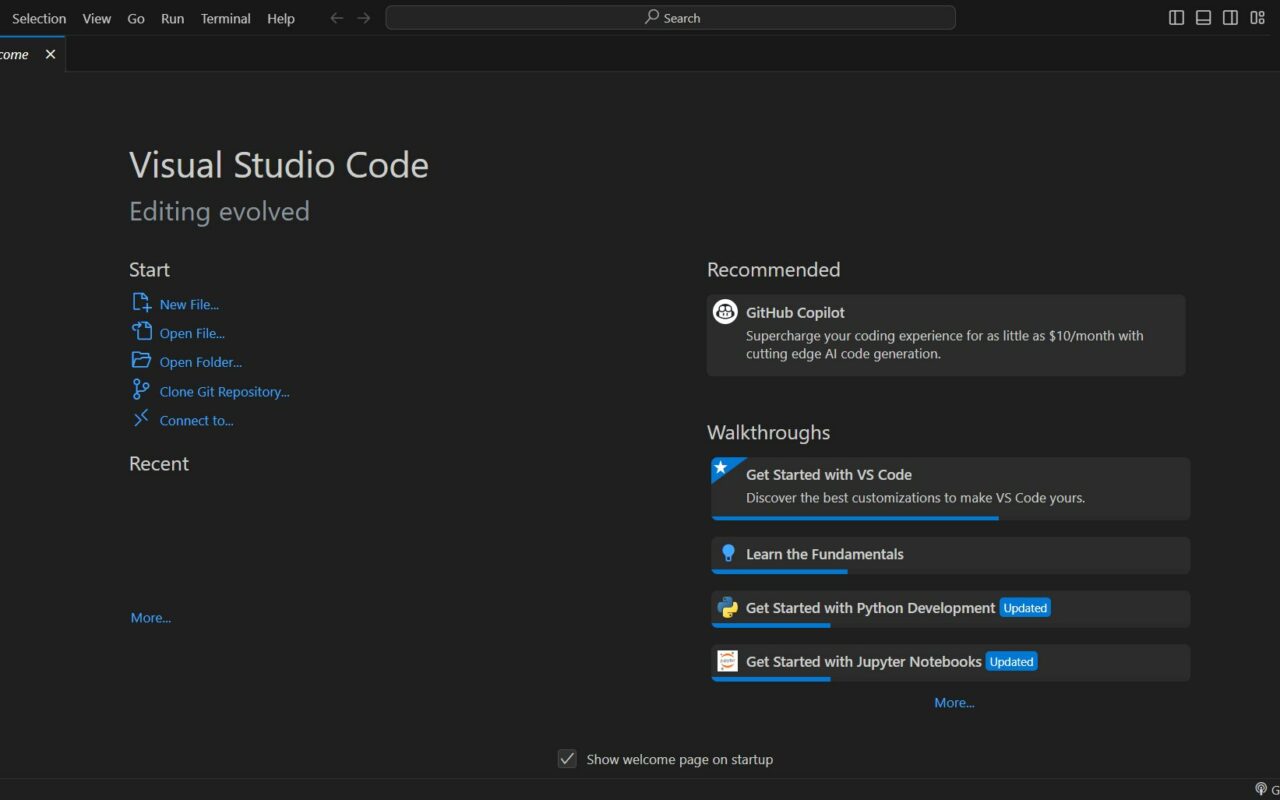Open the GitHub Copilot recommendation card

(946, 335)
